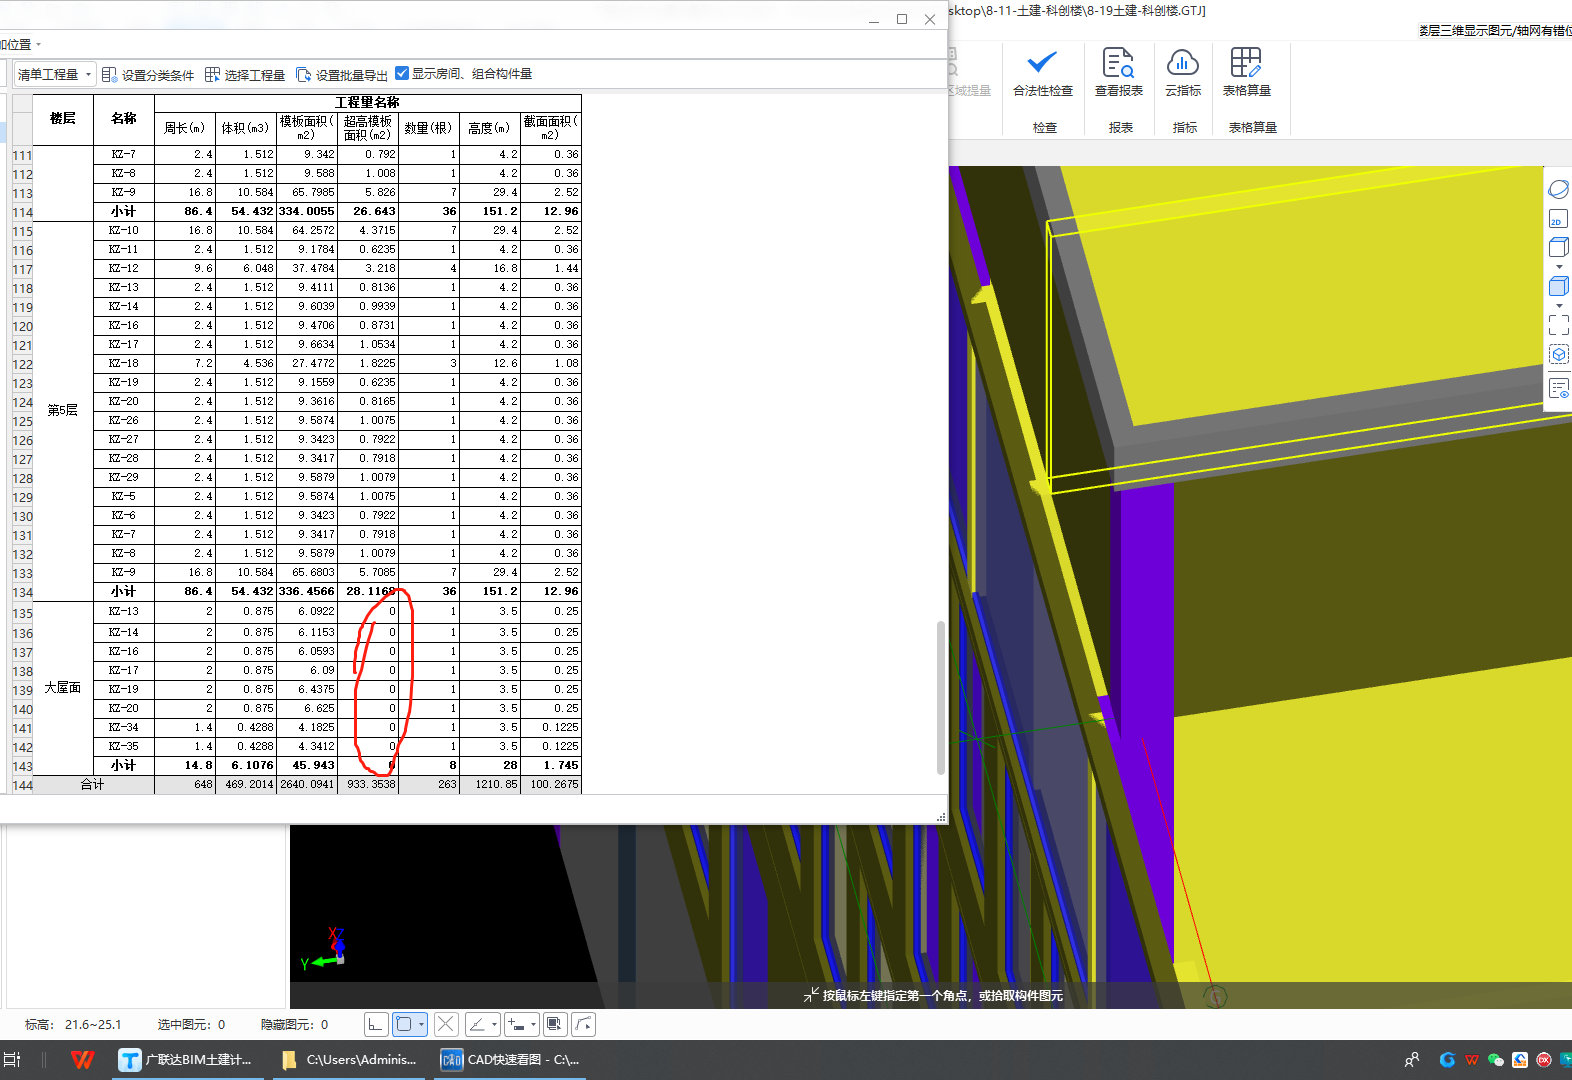Expand arrow below shaded cube icon
The width and height of the screenshot is (1572, 1080).
pos(1558,306)
